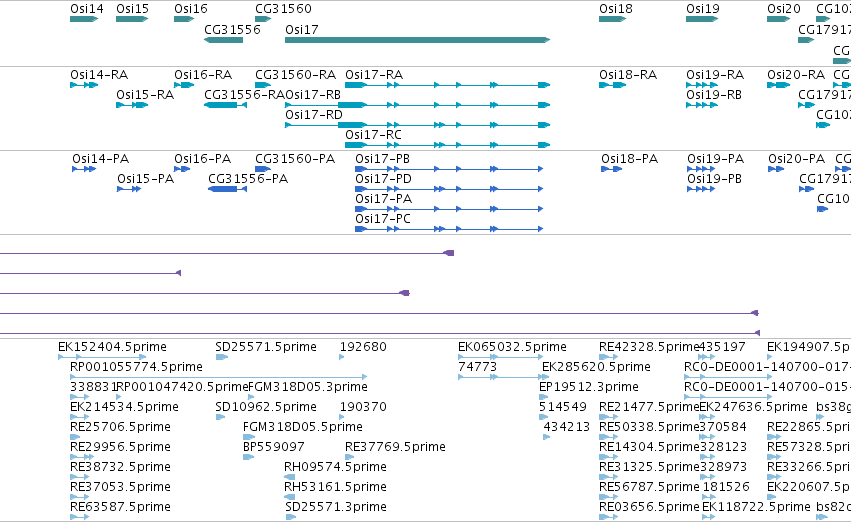The height and width of the screenshot is (522, 851).
Task: Click the Osi16-RA transcript label
Action: click(203, 74)
